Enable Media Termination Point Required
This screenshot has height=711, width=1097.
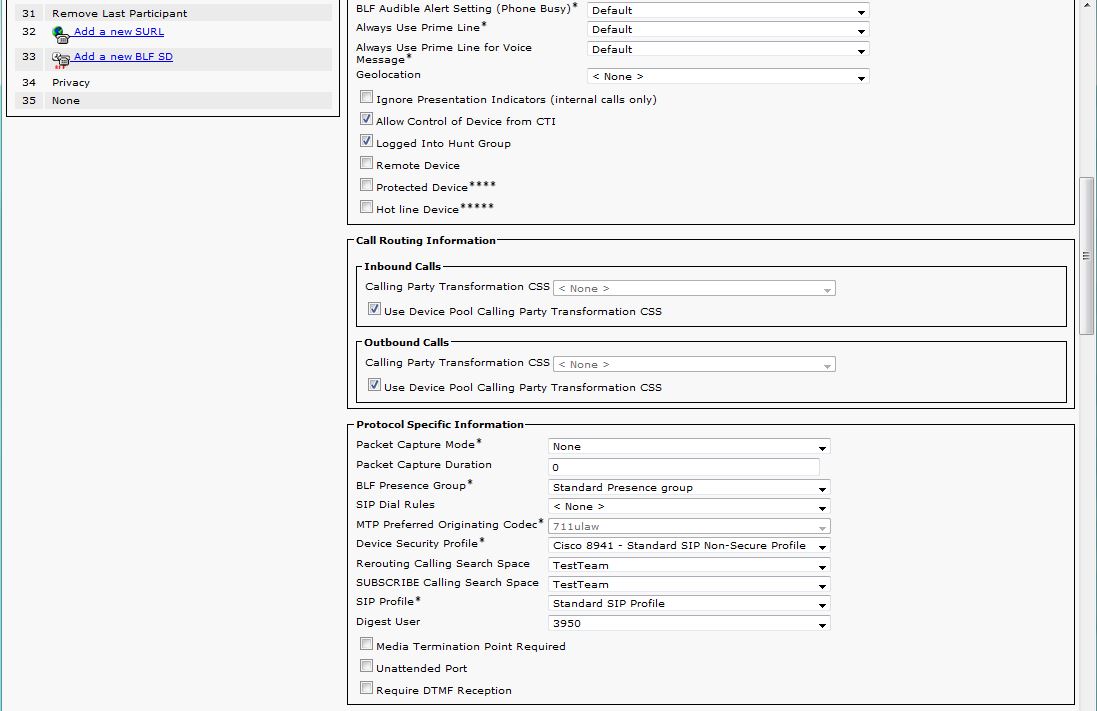click(x=367, y=644)
